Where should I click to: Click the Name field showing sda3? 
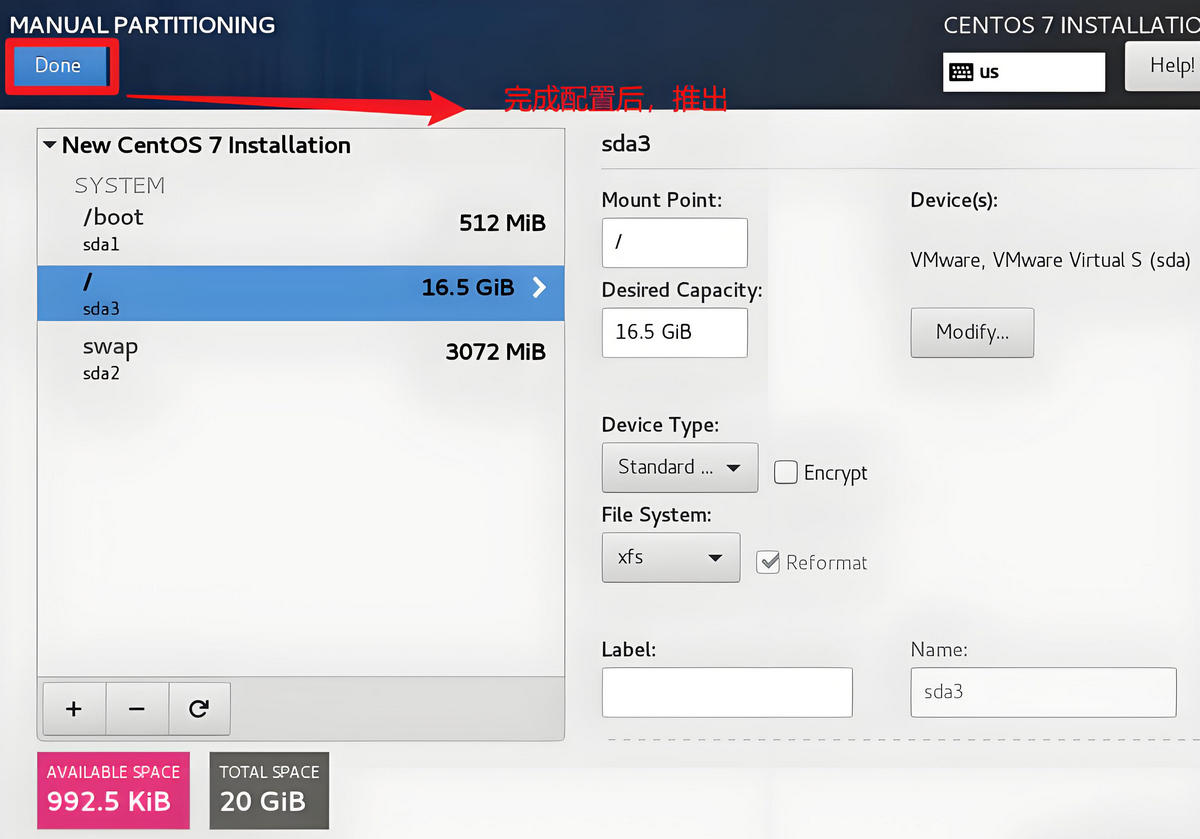click(1043, 692)
